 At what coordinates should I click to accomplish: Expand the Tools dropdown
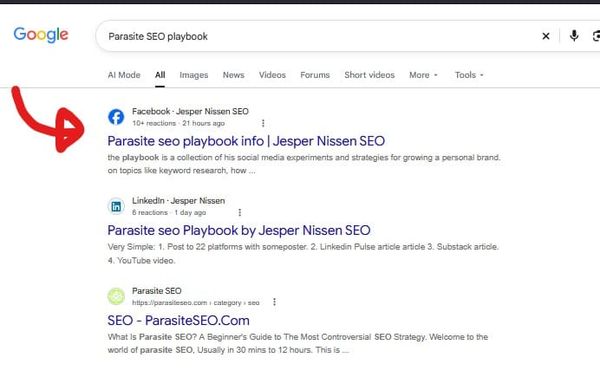(469, 75)
